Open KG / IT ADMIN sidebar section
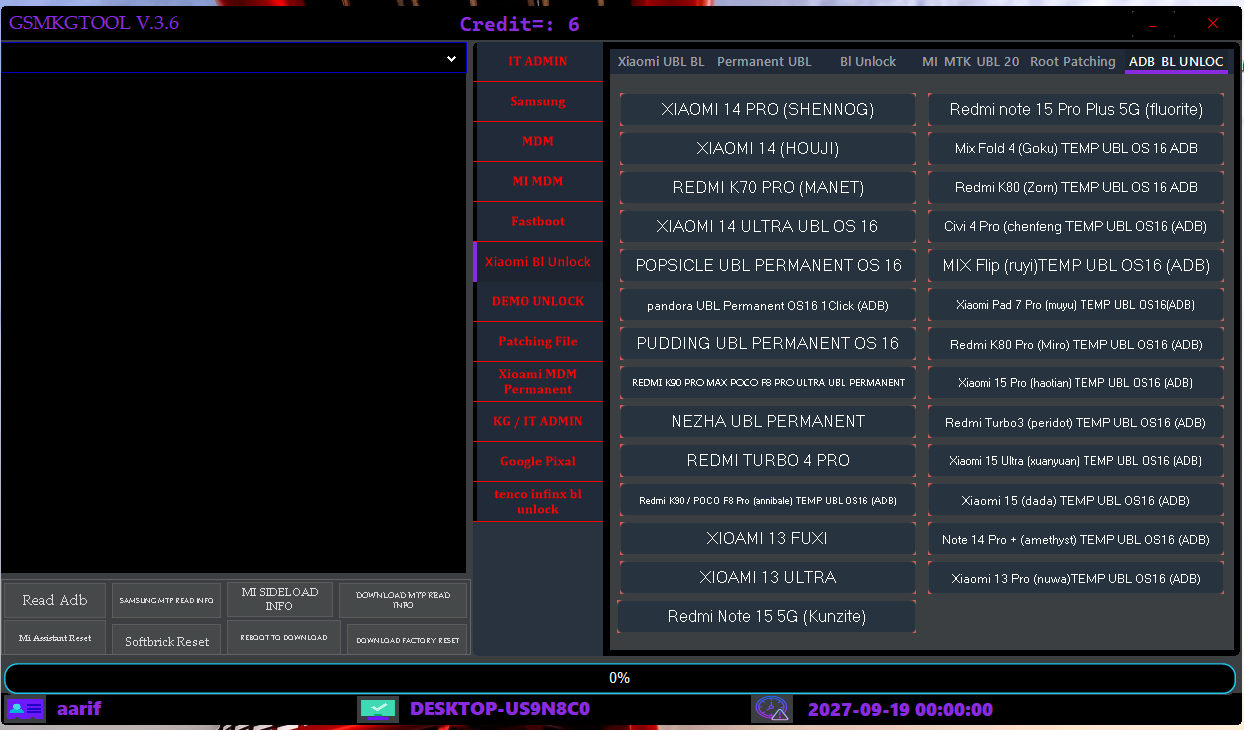Screen dimensions: 1244x730 point(538,422)
